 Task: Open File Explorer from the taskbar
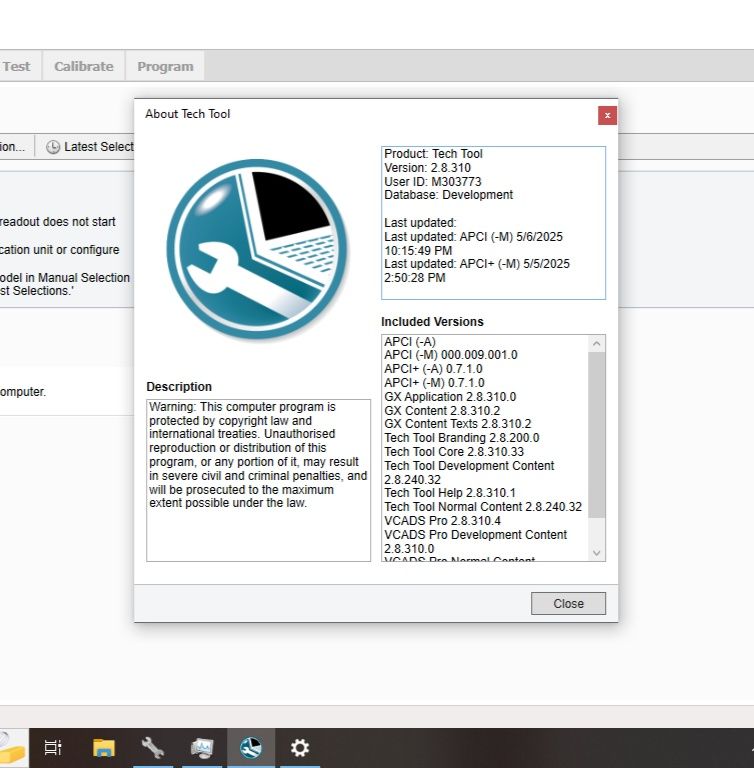coord(103,747)
